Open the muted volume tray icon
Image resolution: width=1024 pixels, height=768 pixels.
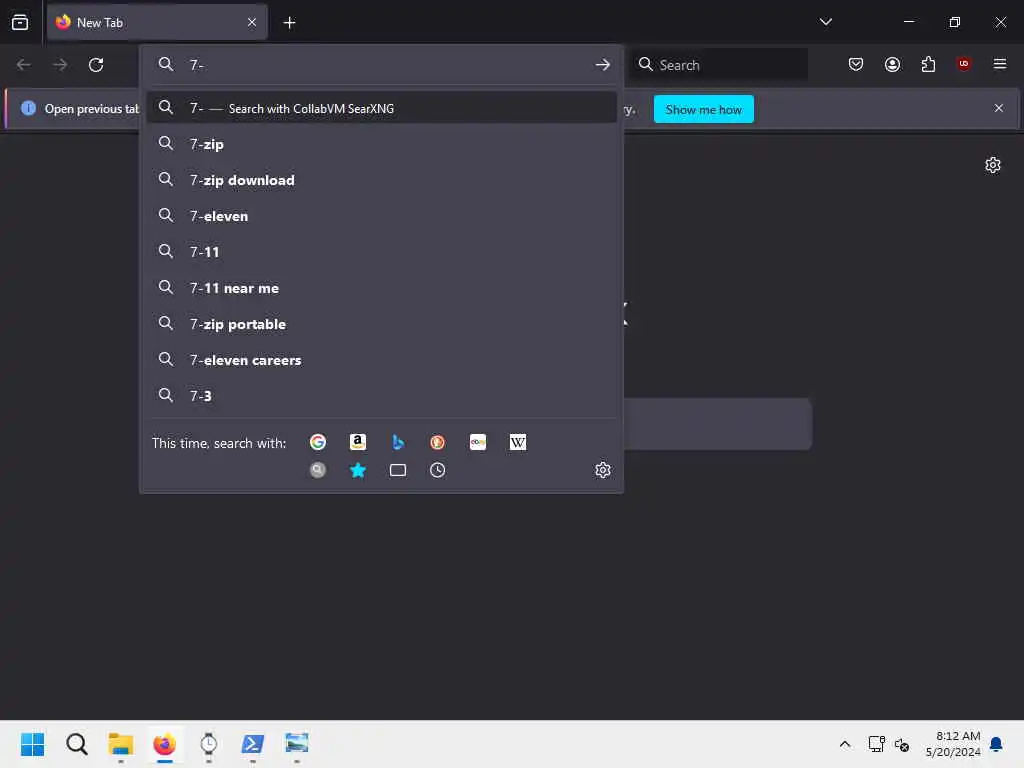902,744
